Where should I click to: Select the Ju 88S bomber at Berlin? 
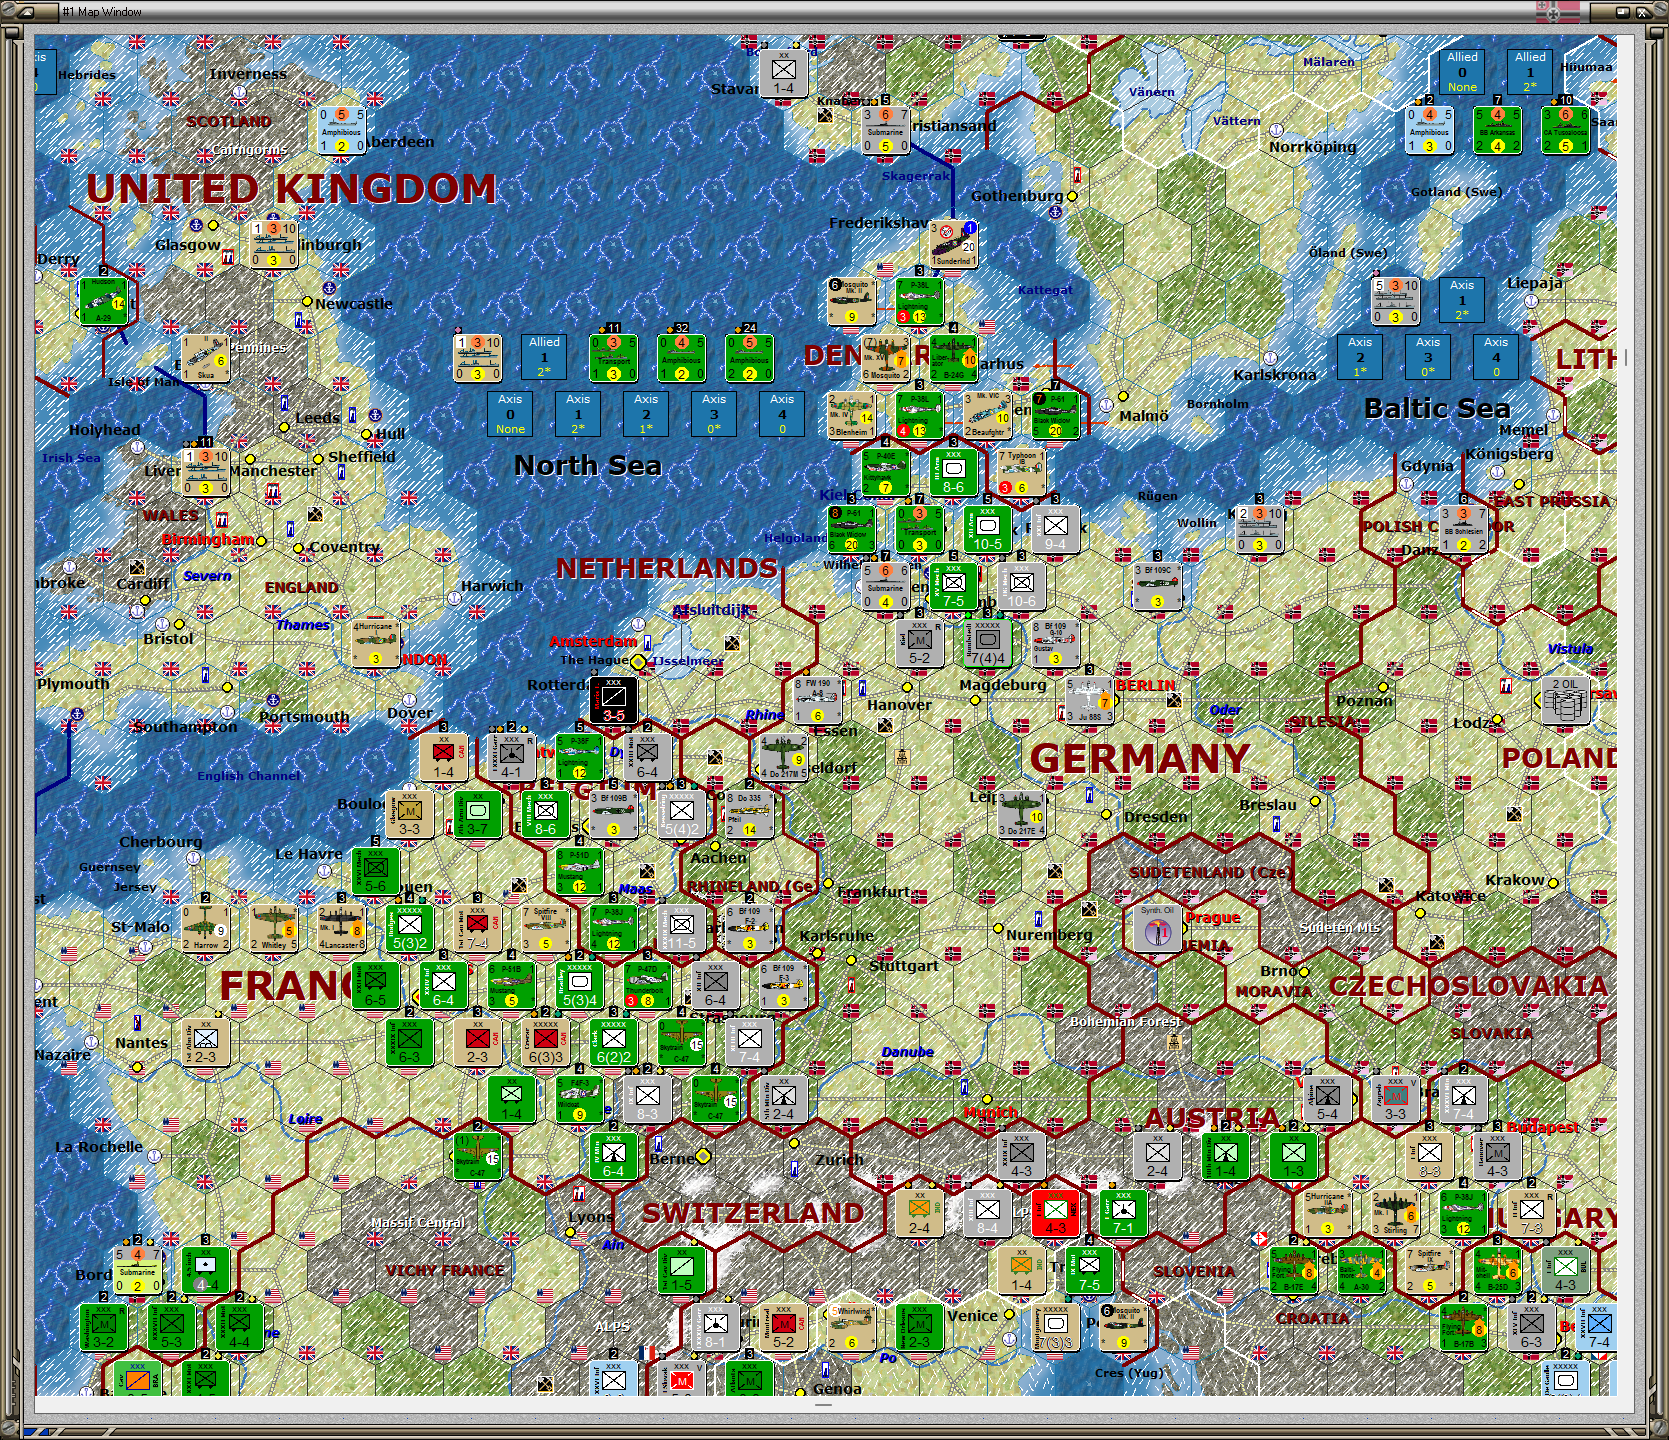point(1089,700)
